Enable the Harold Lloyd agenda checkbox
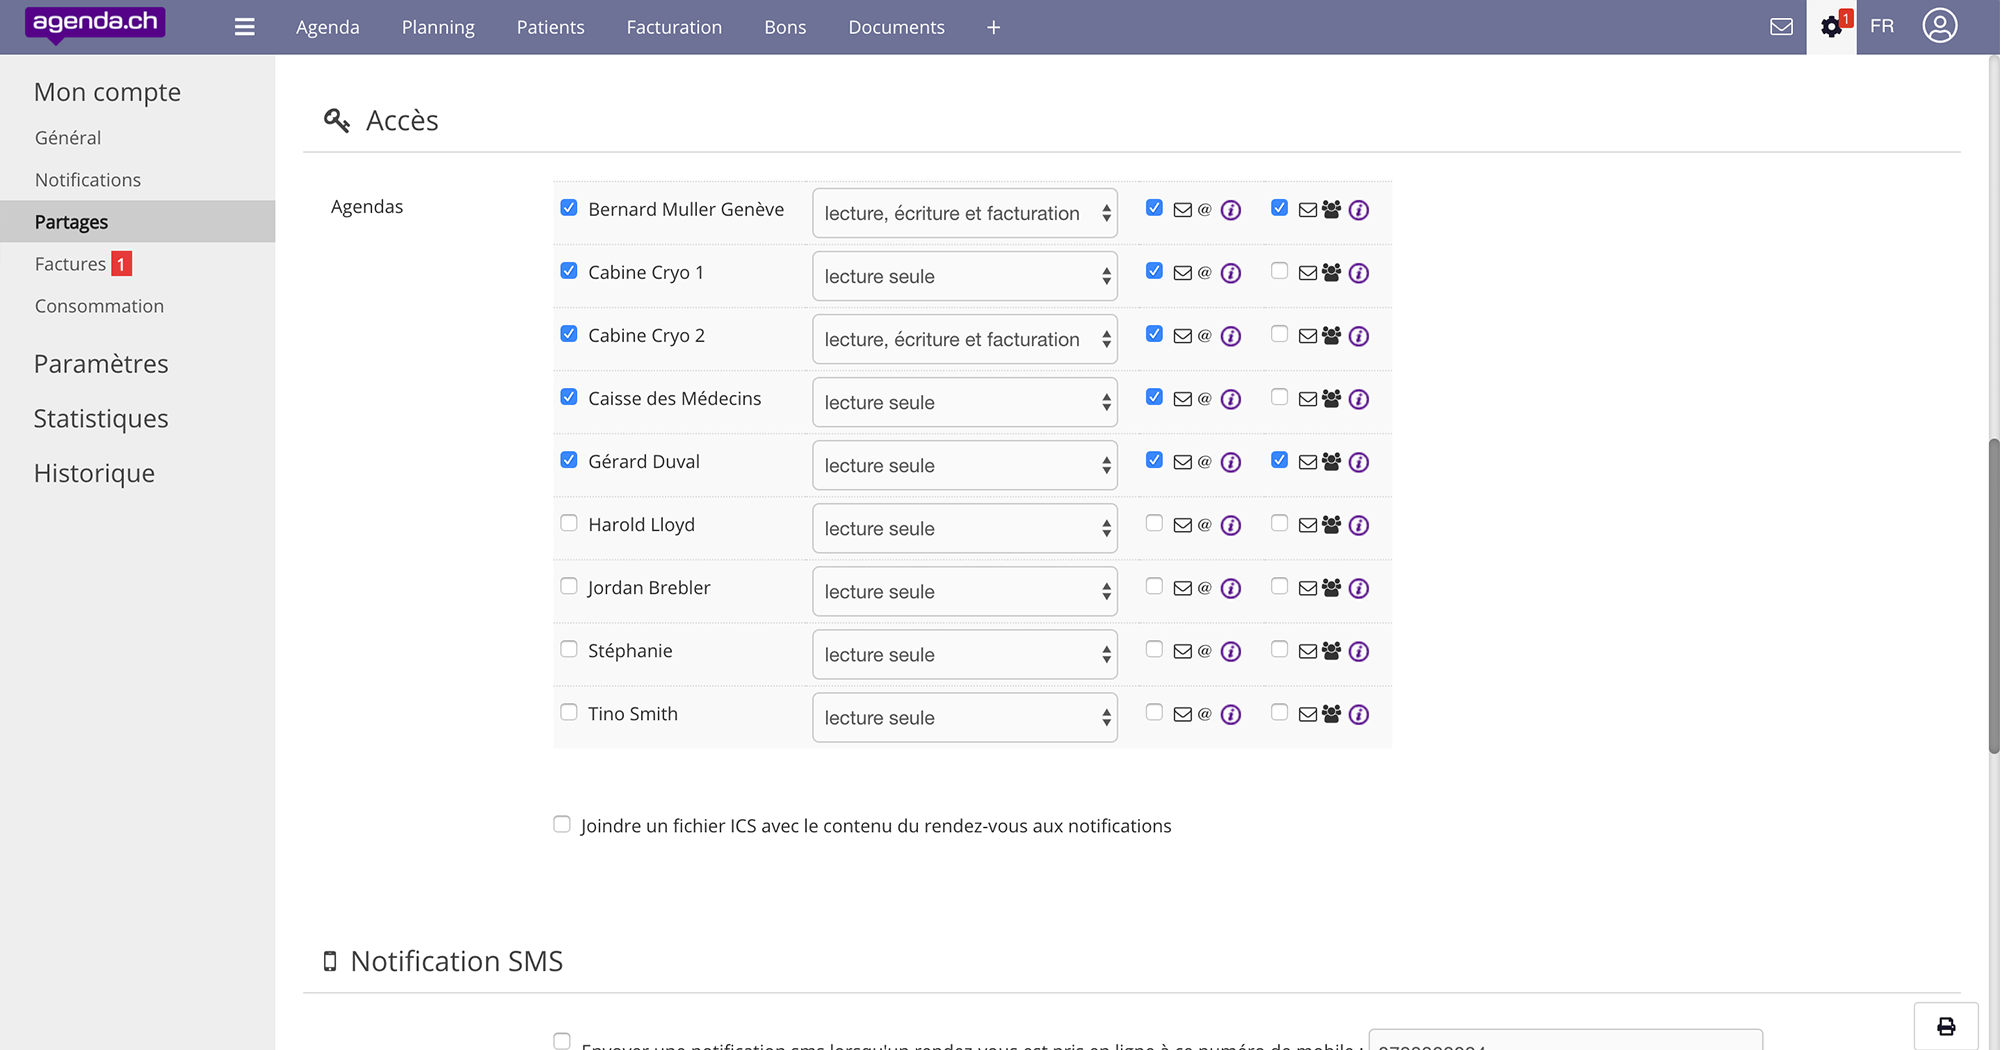Image resolution: width=2000 pixels, height=1050 pixels. coord(569,523)
